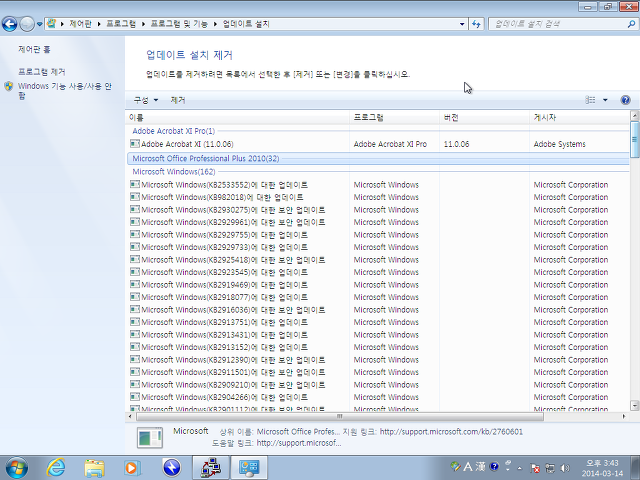Sort by the 이름 column header

pos(237,118)
